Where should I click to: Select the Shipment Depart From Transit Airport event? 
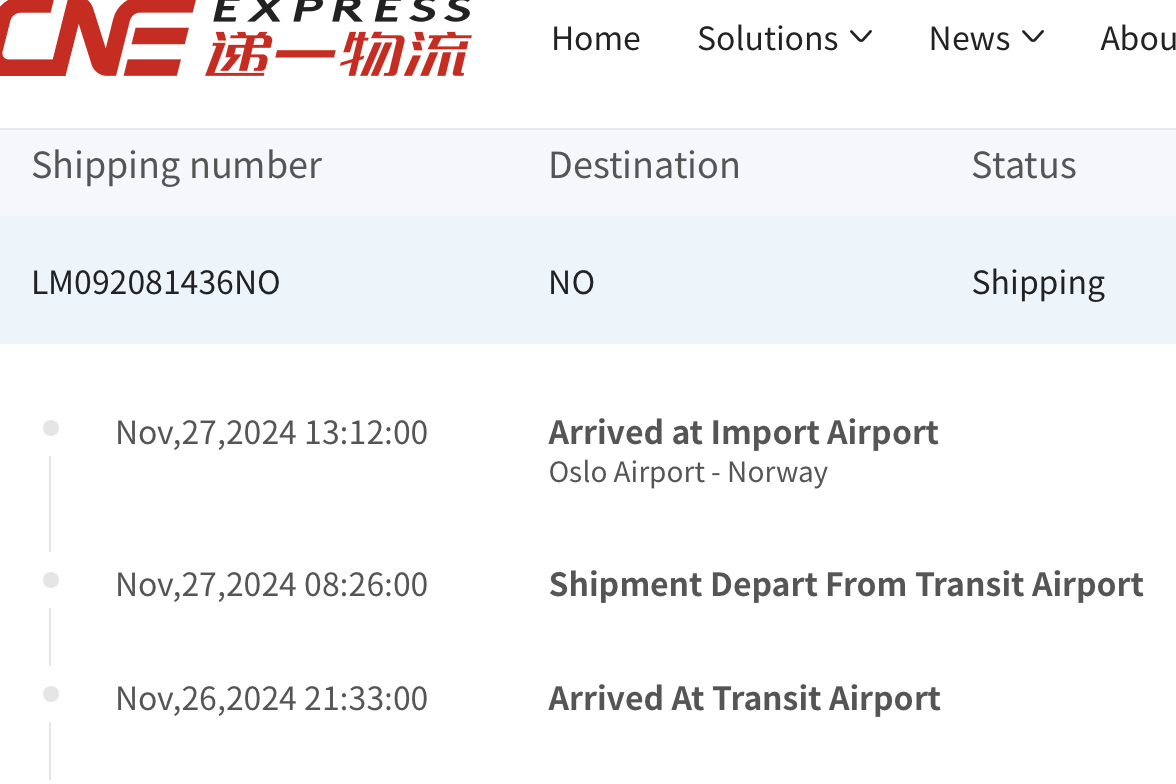(846, 584)
